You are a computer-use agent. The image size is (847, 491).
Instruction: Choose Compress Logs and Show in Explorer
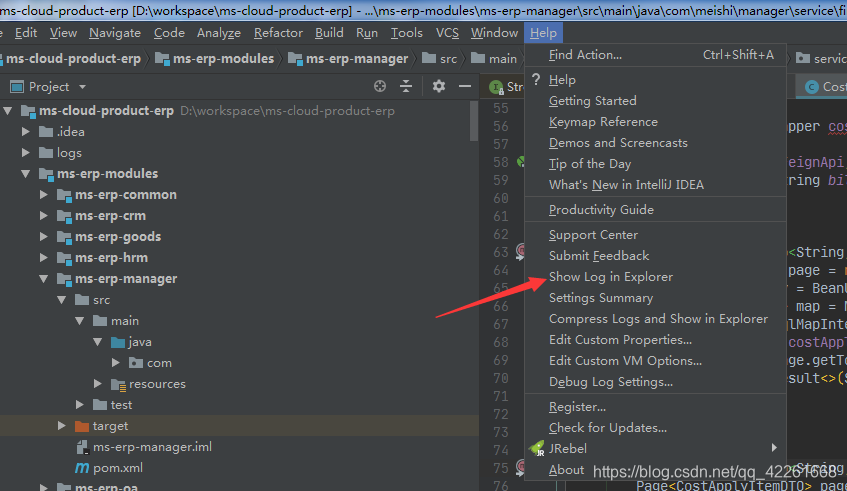(x=655, y=319)
